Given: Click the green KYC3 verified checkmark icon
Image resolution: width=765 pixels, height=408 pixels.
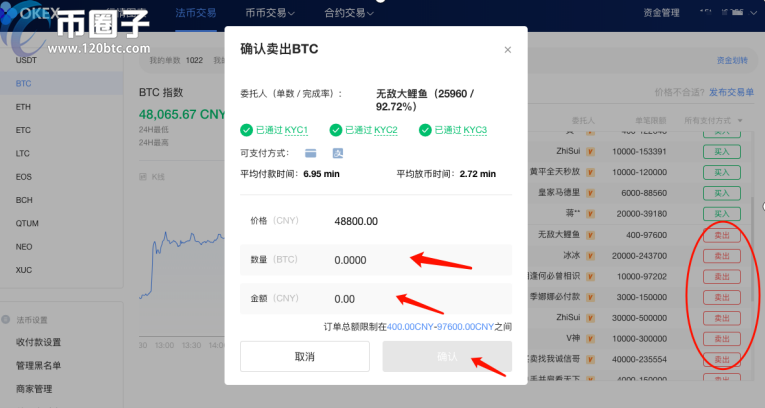Looking at the screenshot, I should pos(425,130).
